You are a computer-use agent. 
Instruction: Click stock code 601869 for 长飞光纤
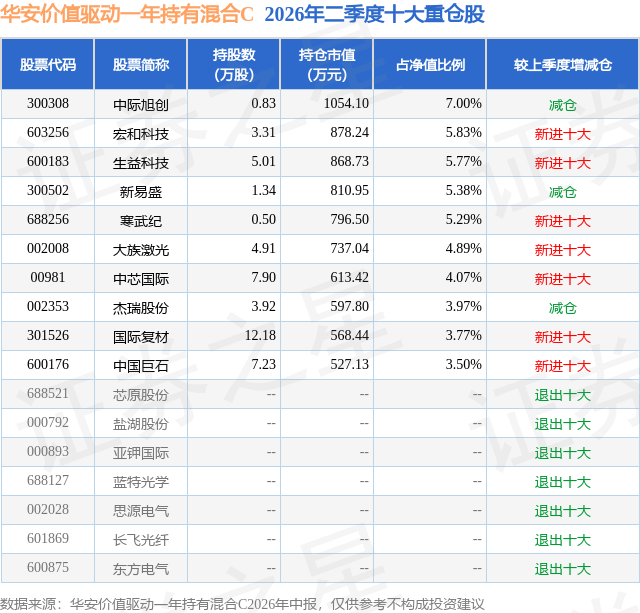click(48, 538)
